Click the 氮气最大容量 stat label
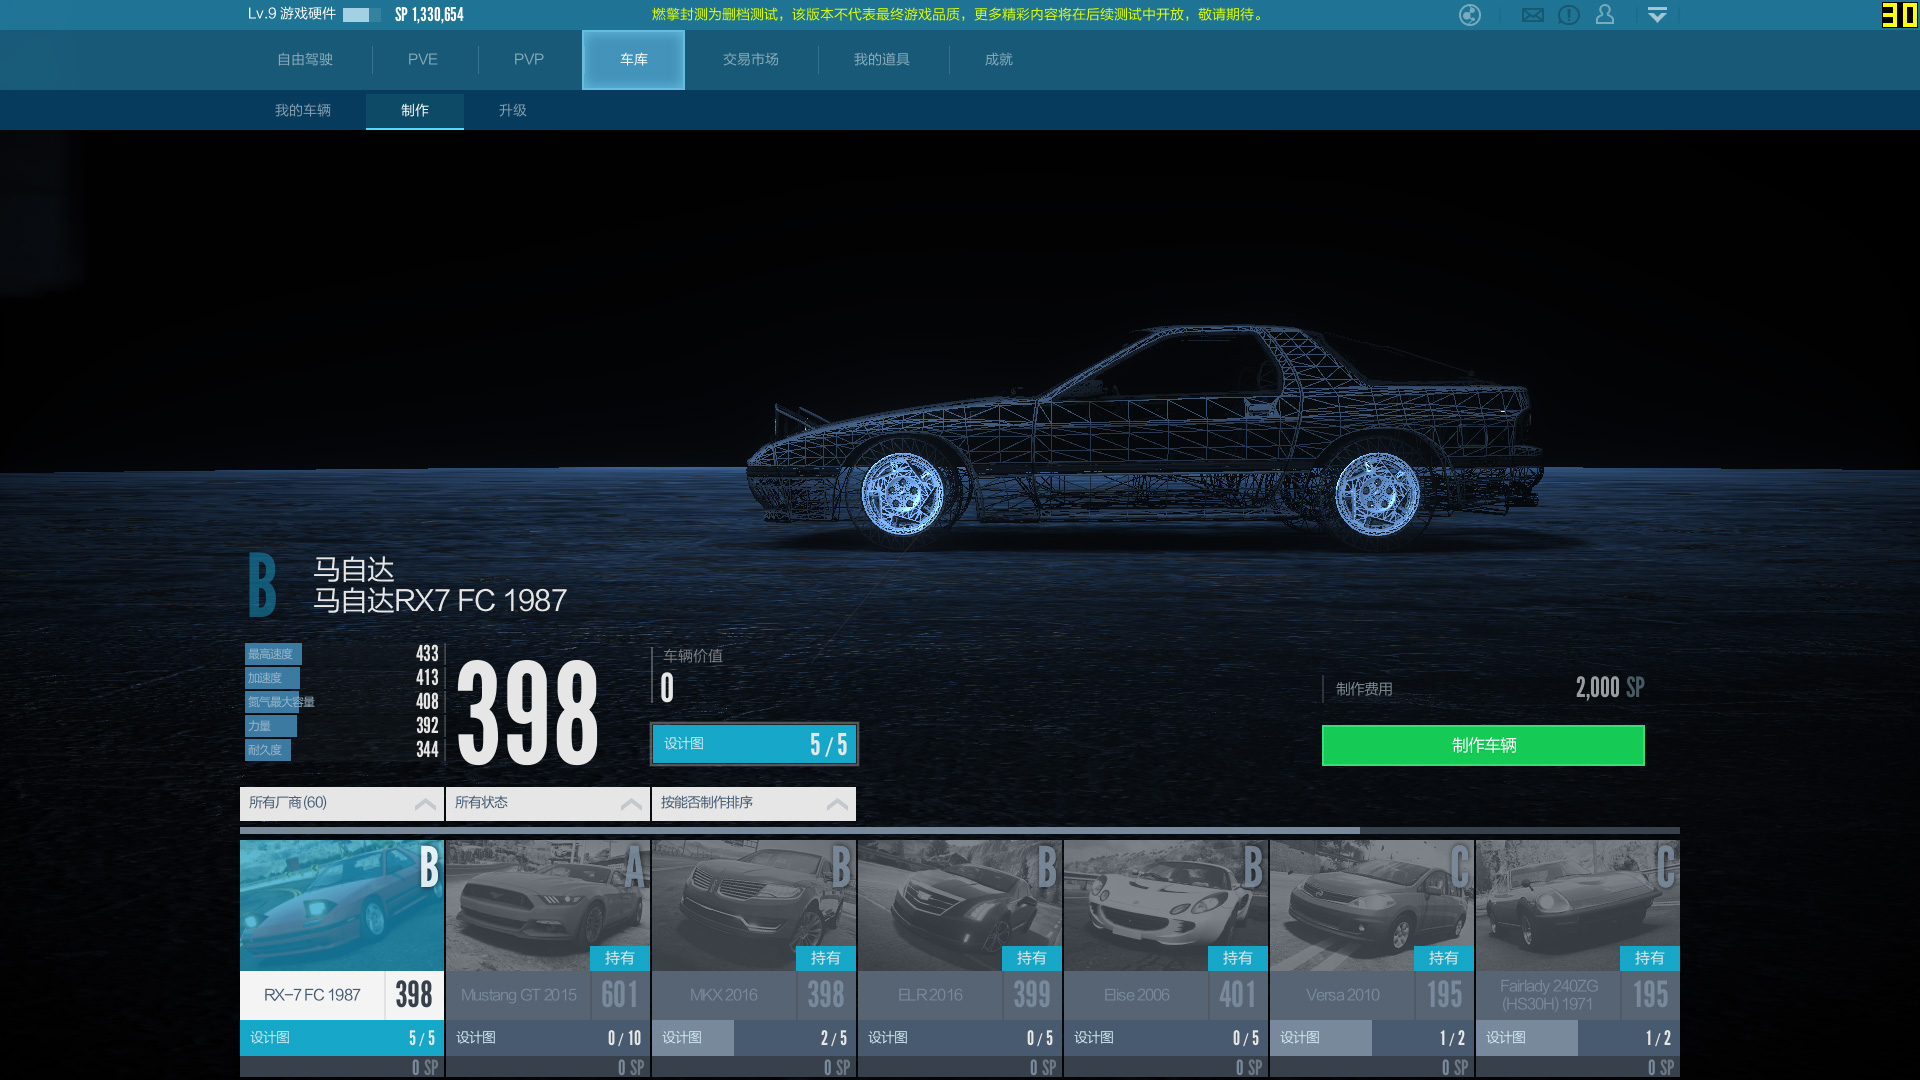The image size is (1920, 1080). tap(281, 702)
